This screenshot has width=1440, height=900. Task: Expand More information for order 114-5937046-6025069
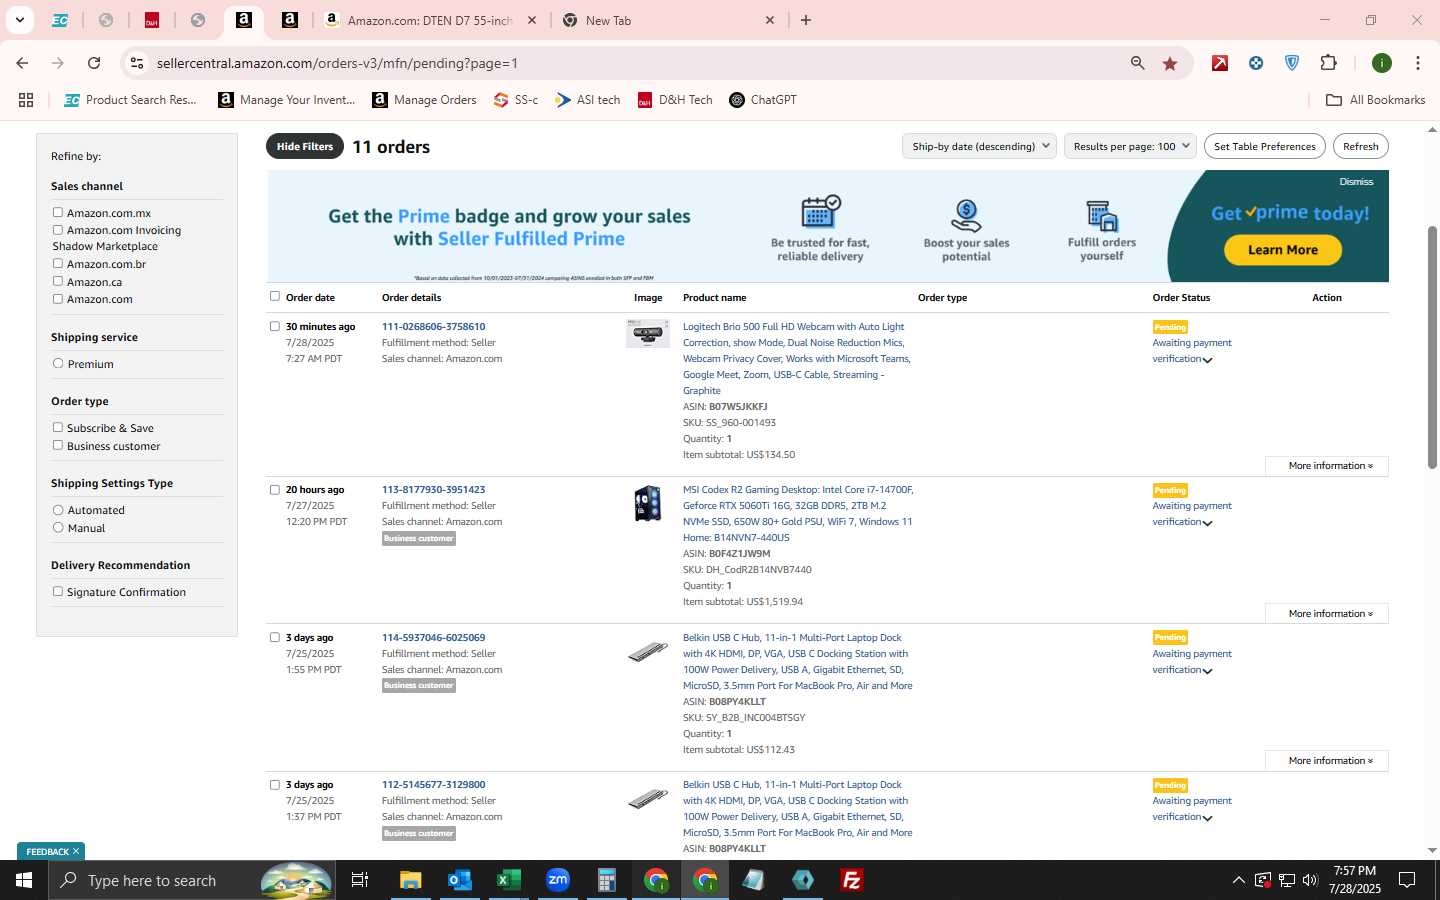(x=1327, y=761)
